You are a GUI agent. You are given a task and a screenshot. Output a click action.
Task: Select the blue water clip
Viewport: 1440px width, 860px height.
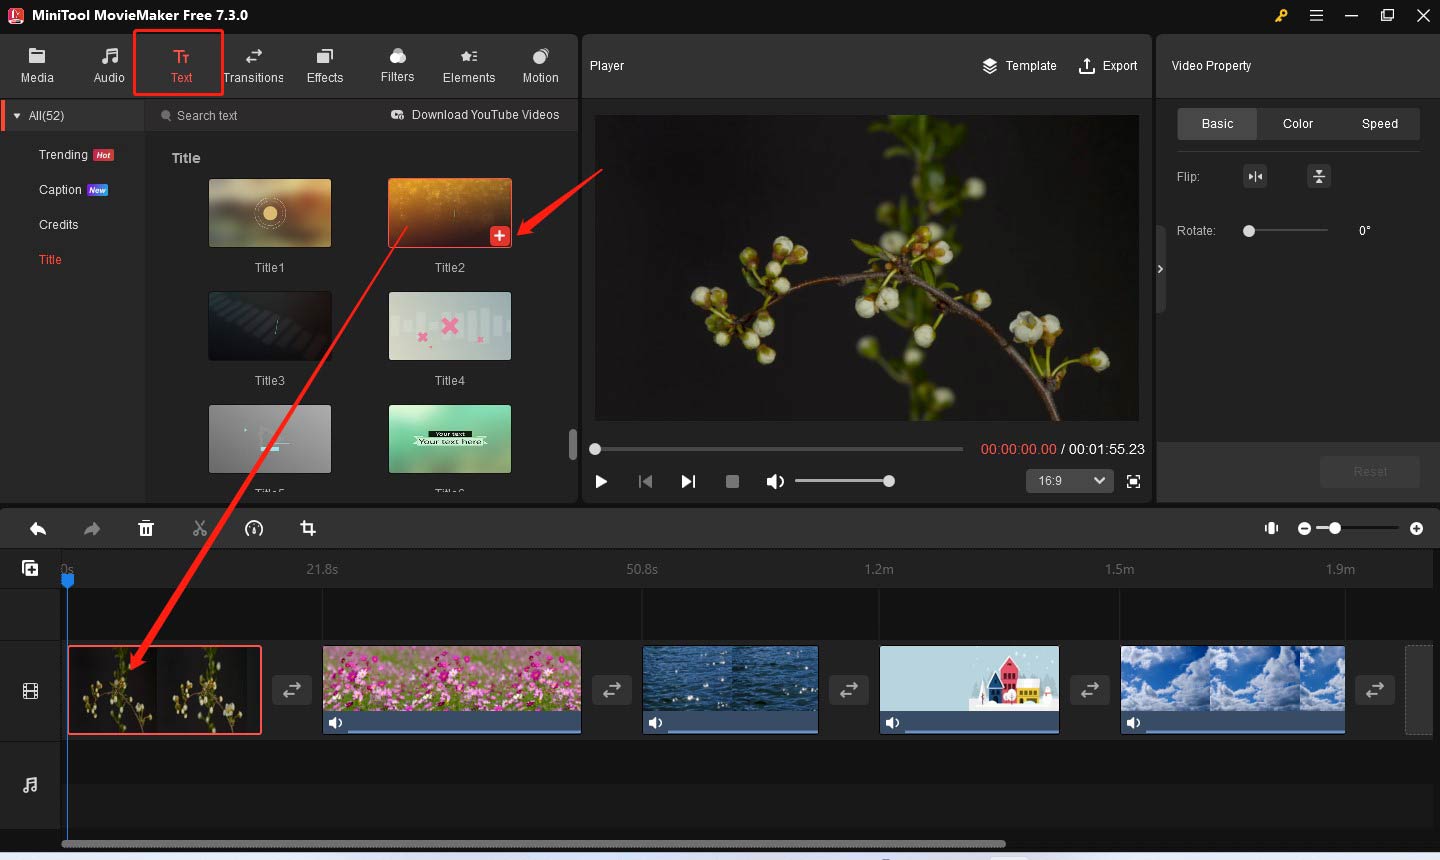(730, 690)
